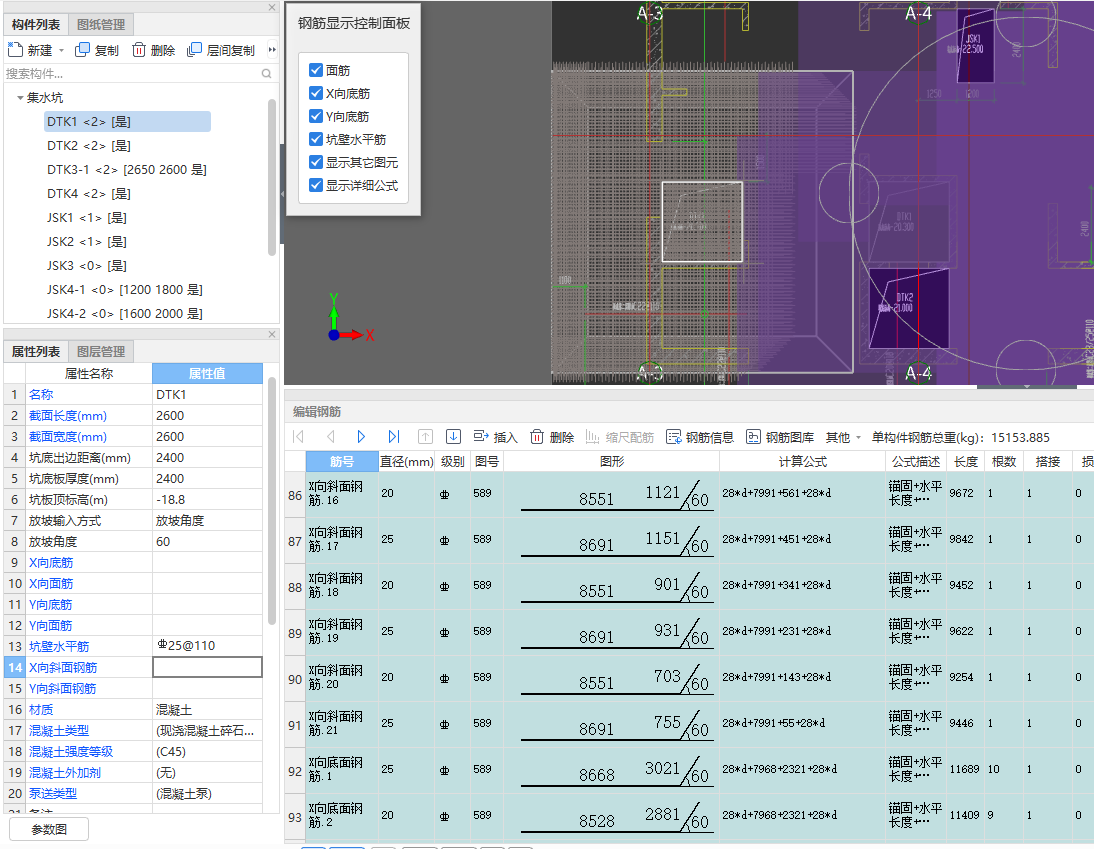Select DTK4 <2> in the component tree
This screenshot has height=849, width=1094.
(89, 193)
